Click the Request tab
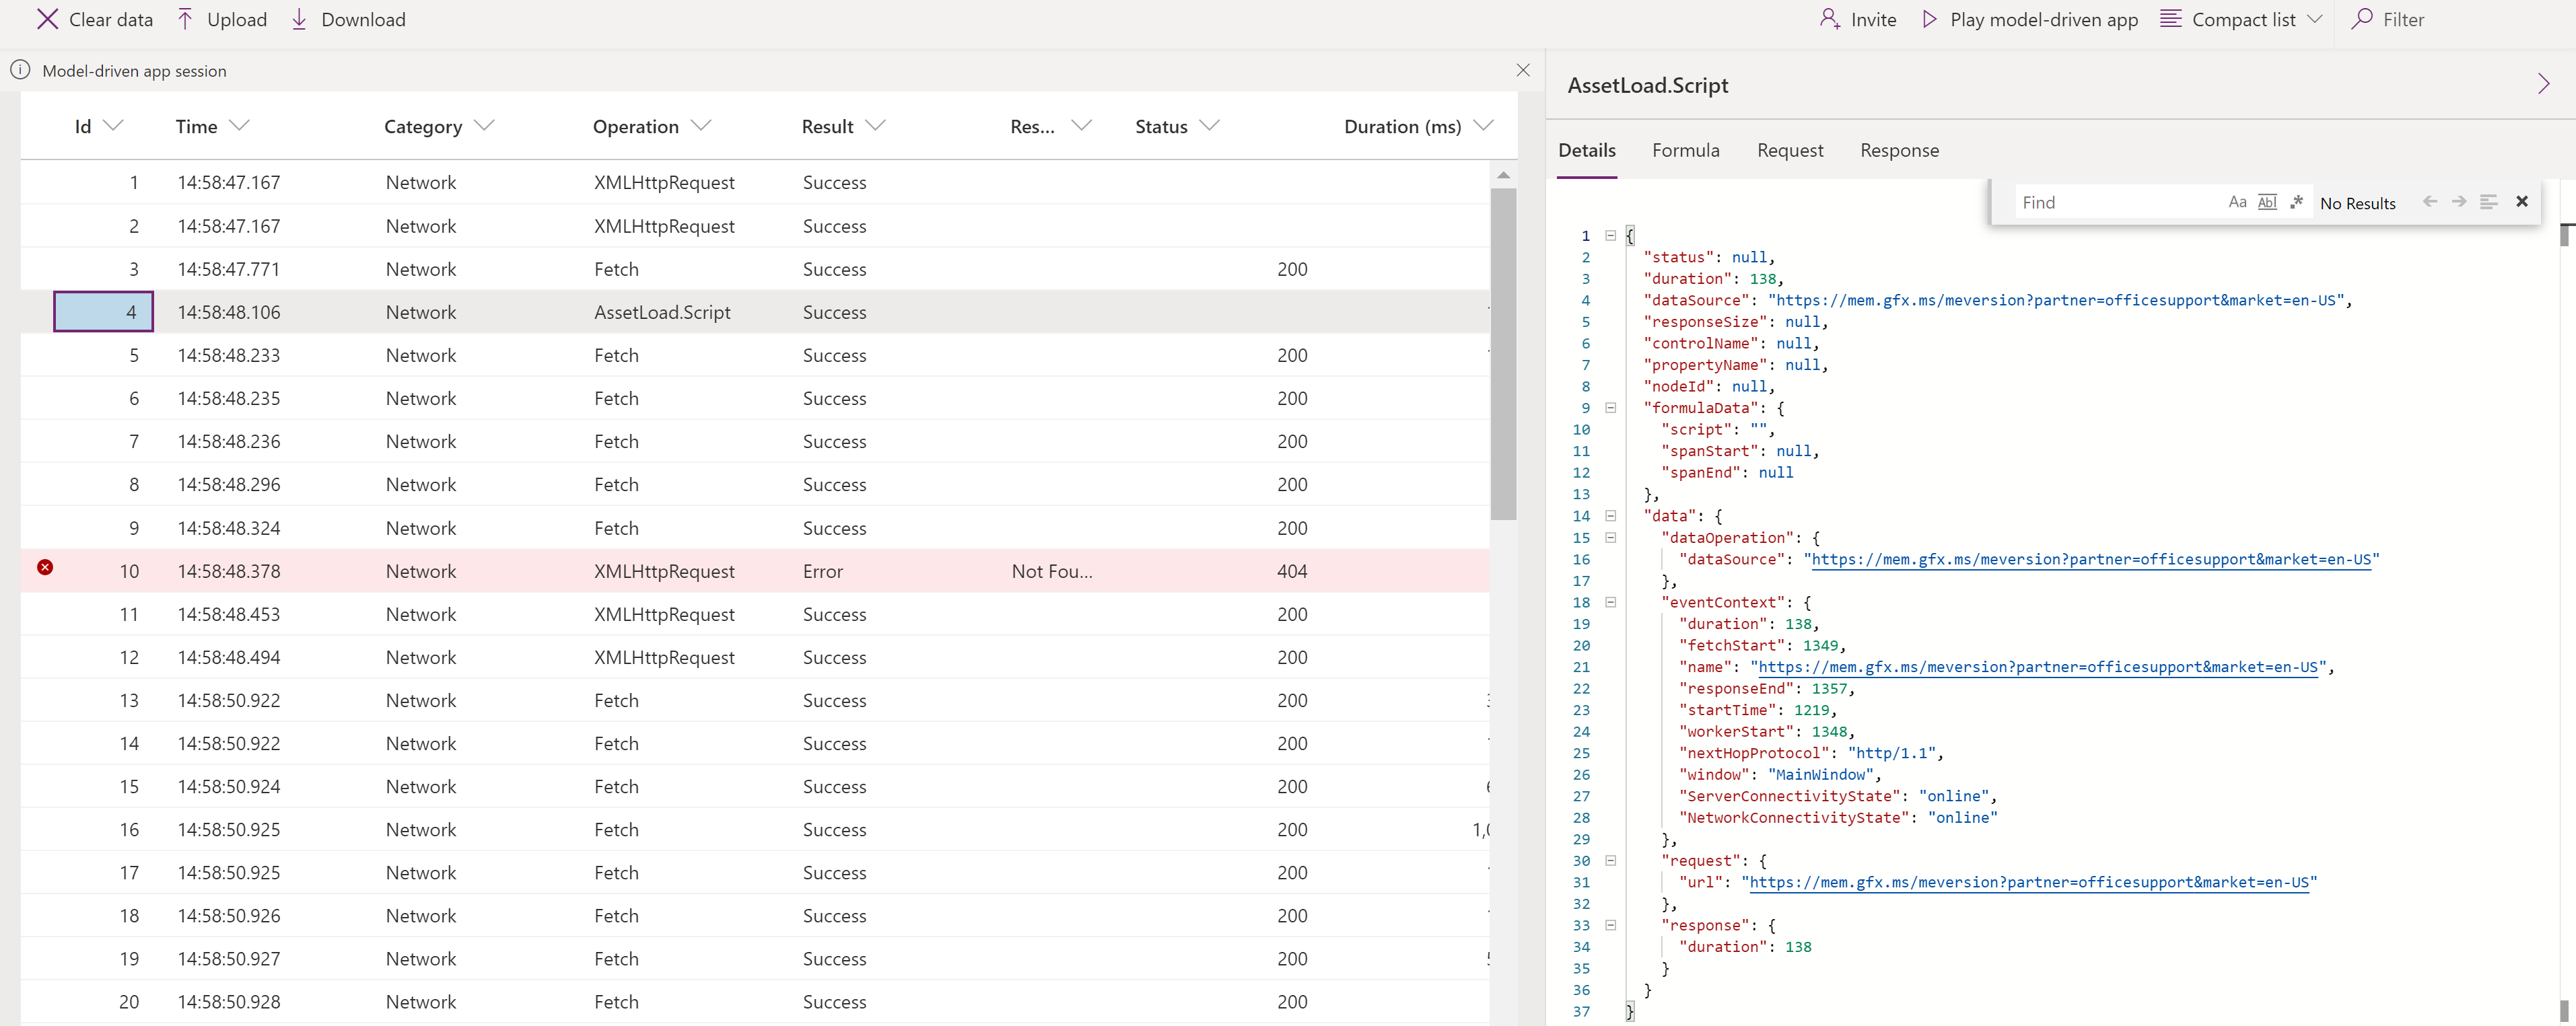Image resolution: width=2576 pixels, height=1026 pixels. pyautogui.click(x=1789, y=149)
